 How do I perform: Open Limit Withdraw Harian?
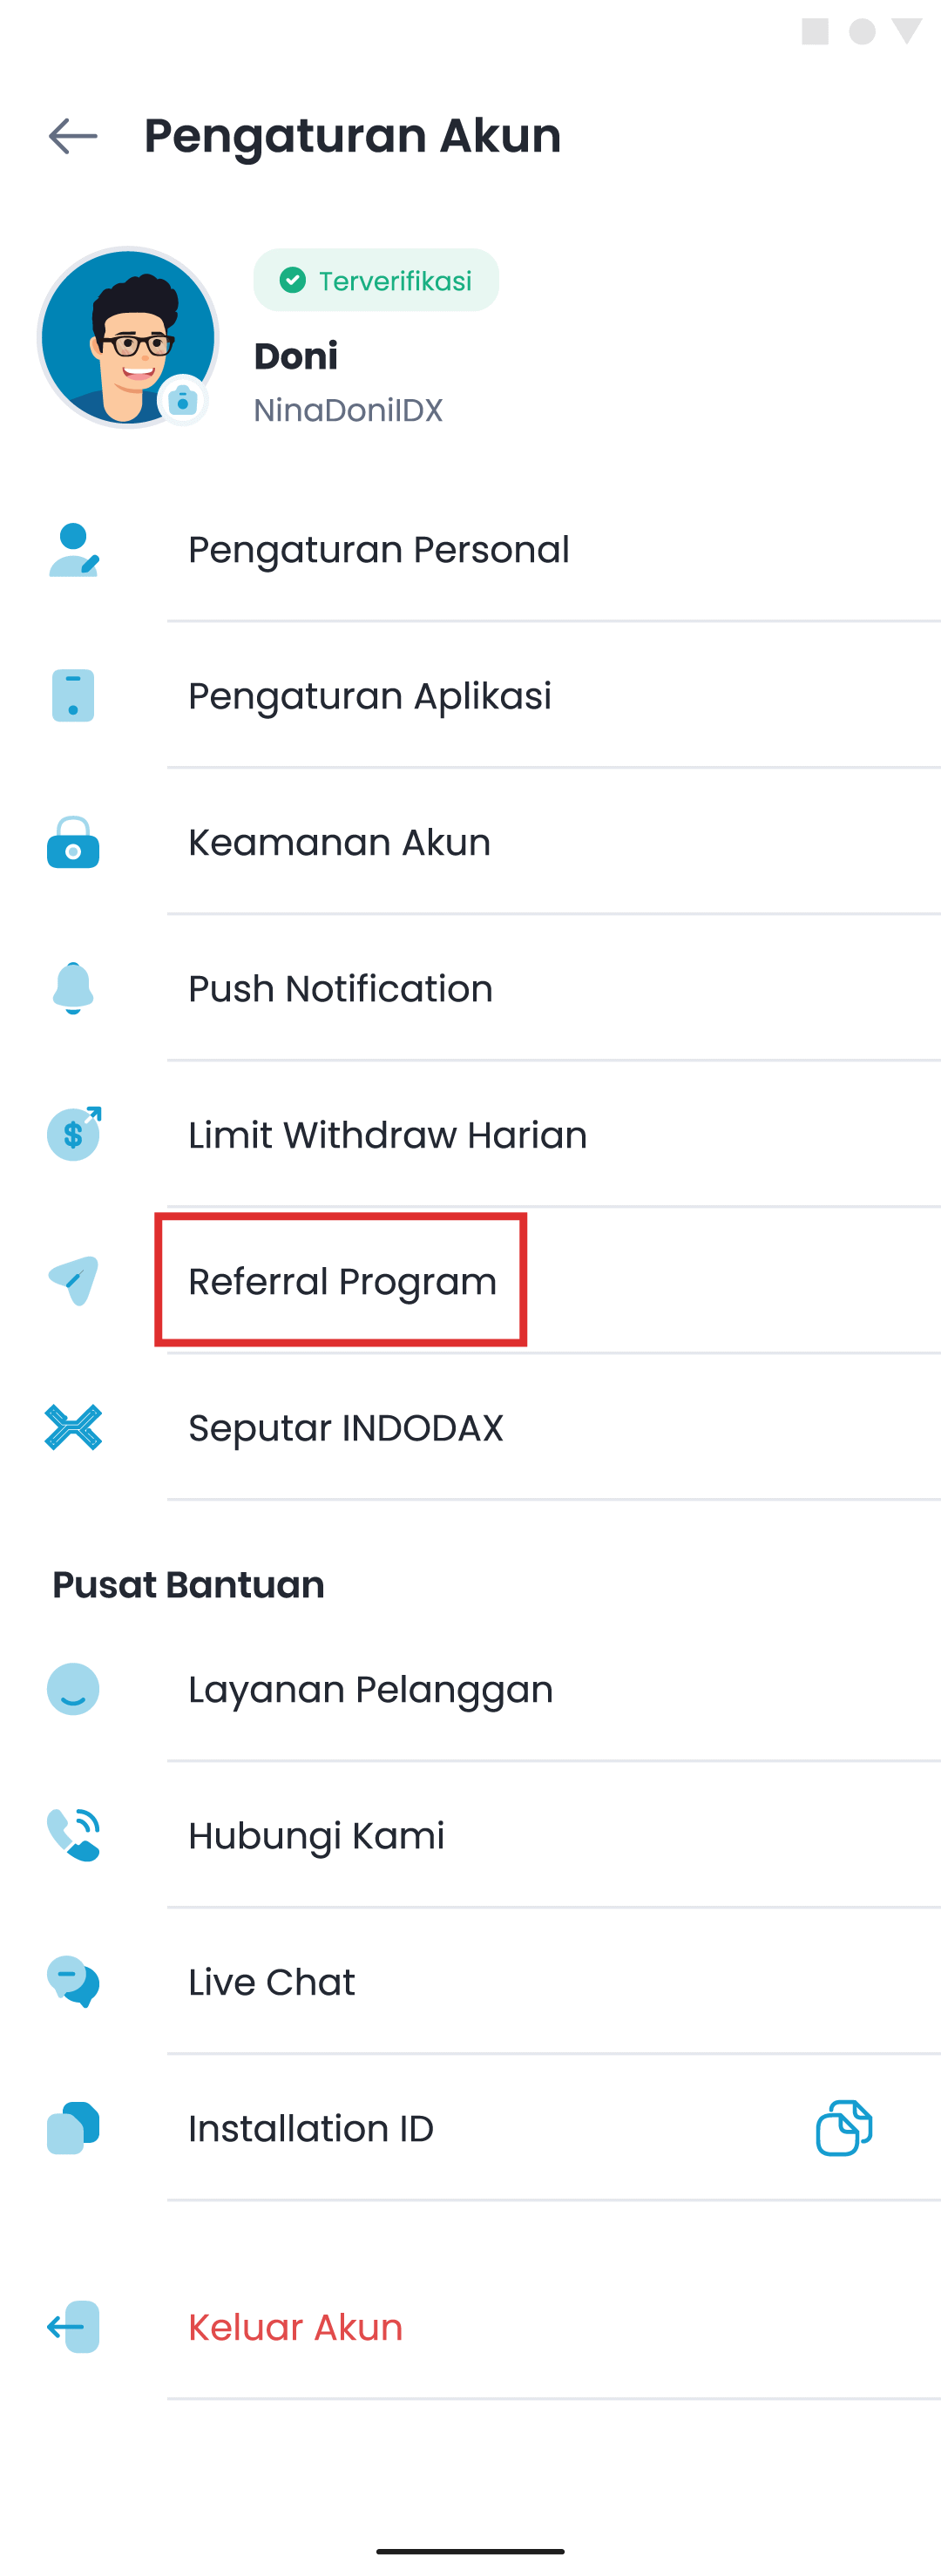click(387, 1135)
